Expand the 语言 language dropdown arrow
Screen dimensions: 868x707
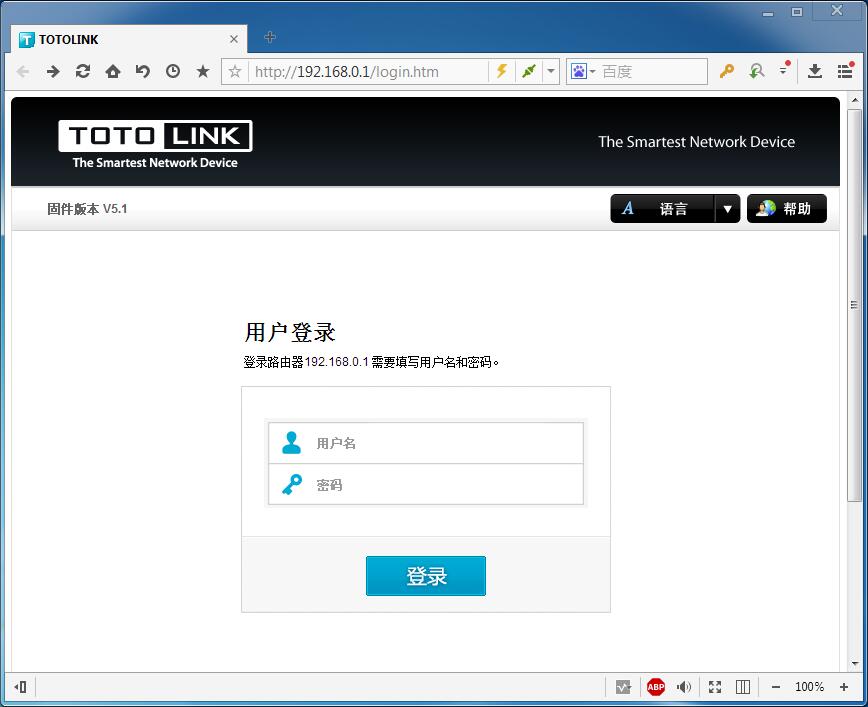(x=728, y=209)
